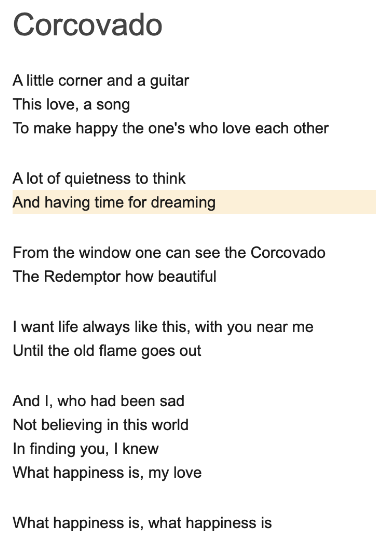Click the line 'In finding you, I knew'
Viewport: 376px width, 554px height.
(x=86, y=449)
